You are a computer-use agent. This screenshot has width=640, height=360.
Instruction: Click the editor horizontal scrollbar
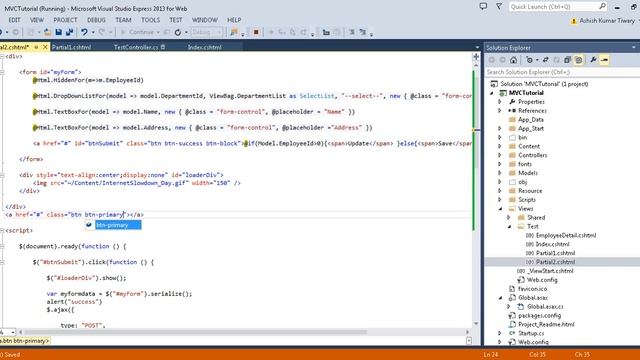tap(244, 332)
